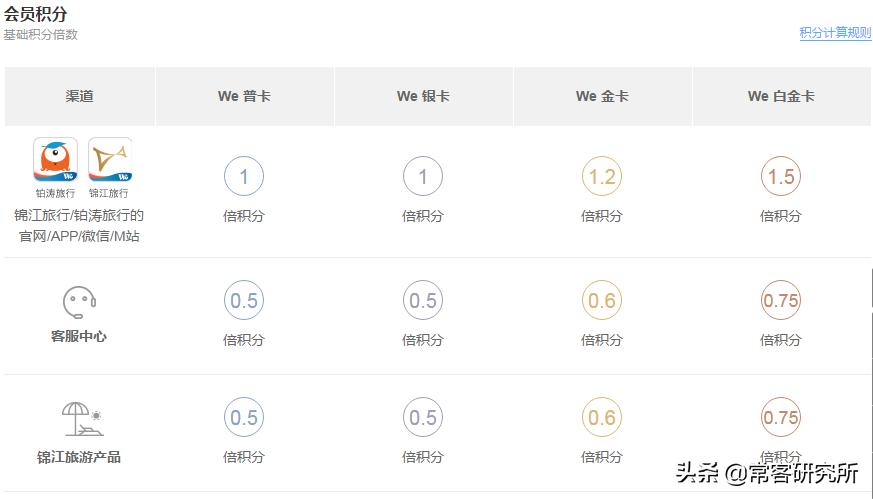Select the We 白金卡 column header
The image size is (873, 499).
(781, 96)
